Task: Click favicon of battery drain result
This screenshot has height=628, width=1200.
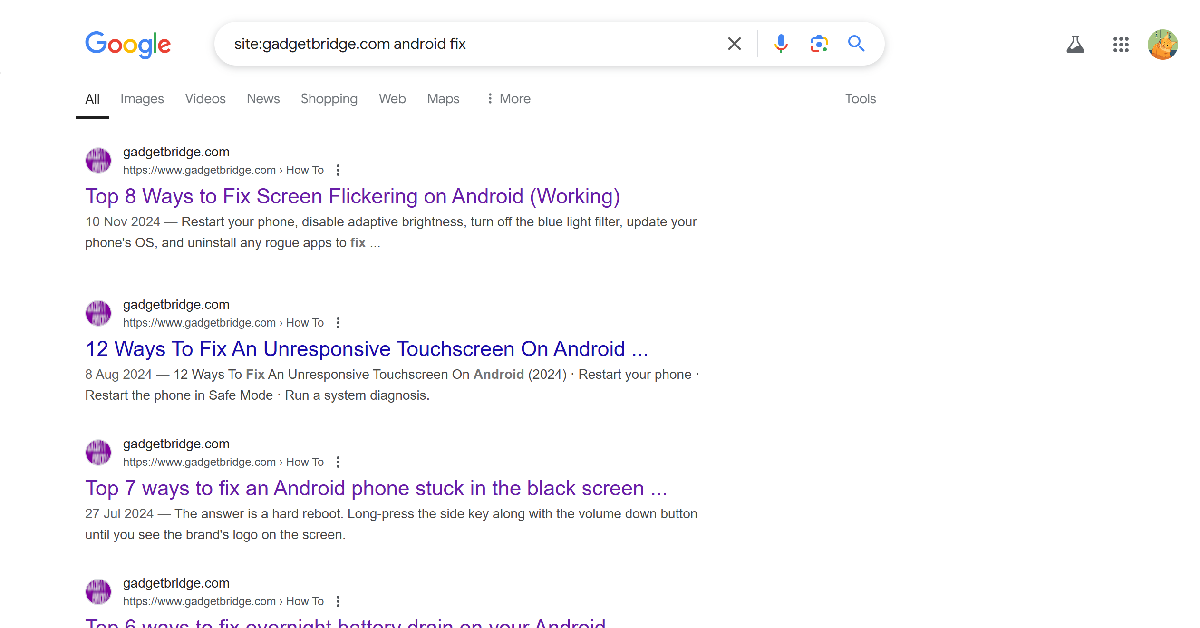Action: [x=98, y=591]
